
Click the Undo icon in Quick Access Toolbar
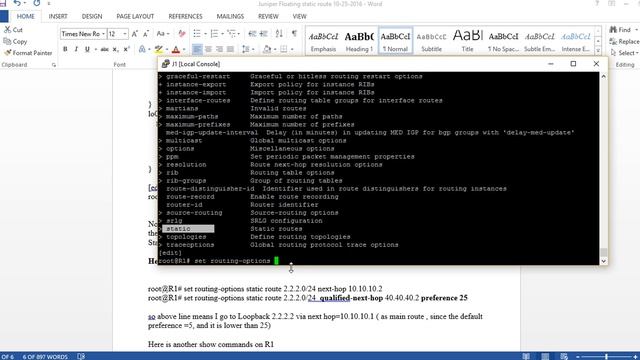tap(16, 3)
